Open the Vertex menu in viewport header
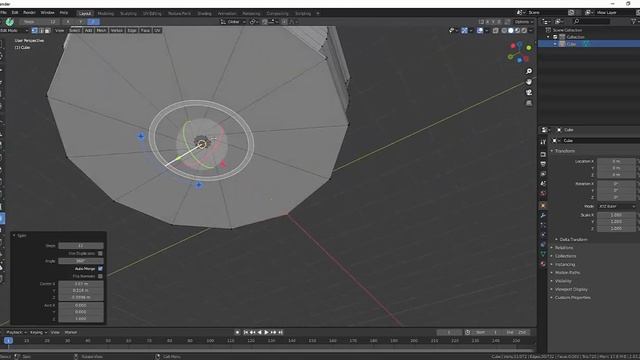The width and height of the screenshot is (640, 360). (117, 31)
